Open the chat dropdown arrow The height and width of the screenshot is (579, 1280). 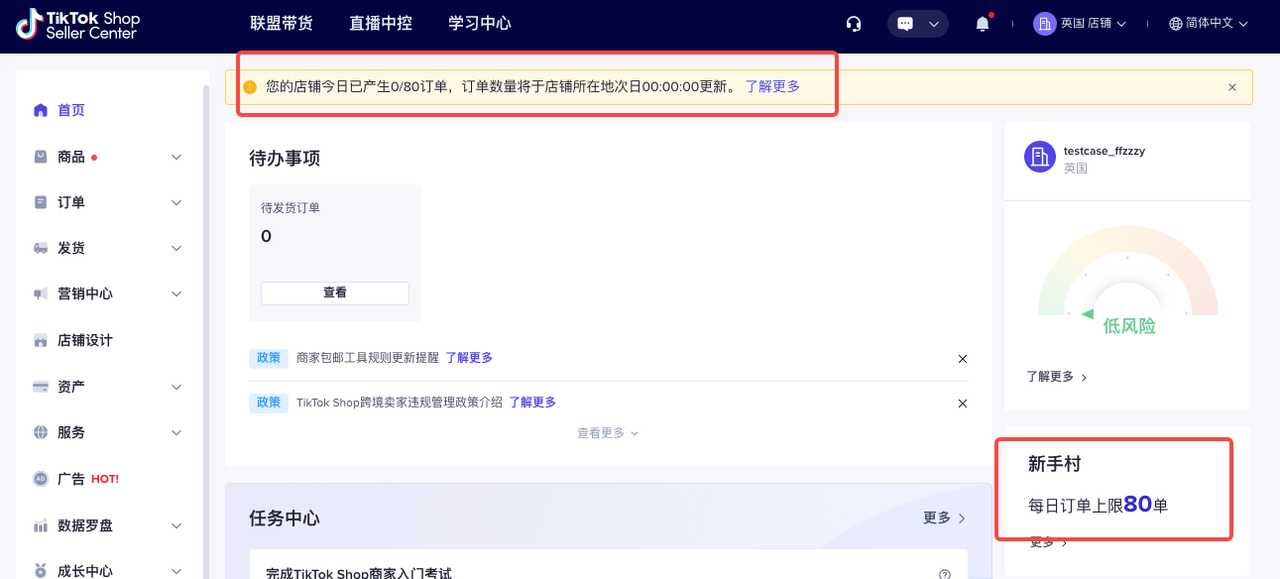934,24
